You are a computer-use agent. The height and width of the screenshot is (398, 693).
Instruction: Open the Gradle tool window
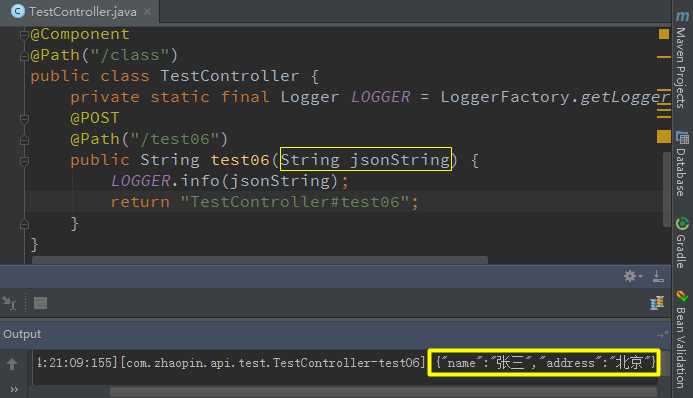point(682,243)
